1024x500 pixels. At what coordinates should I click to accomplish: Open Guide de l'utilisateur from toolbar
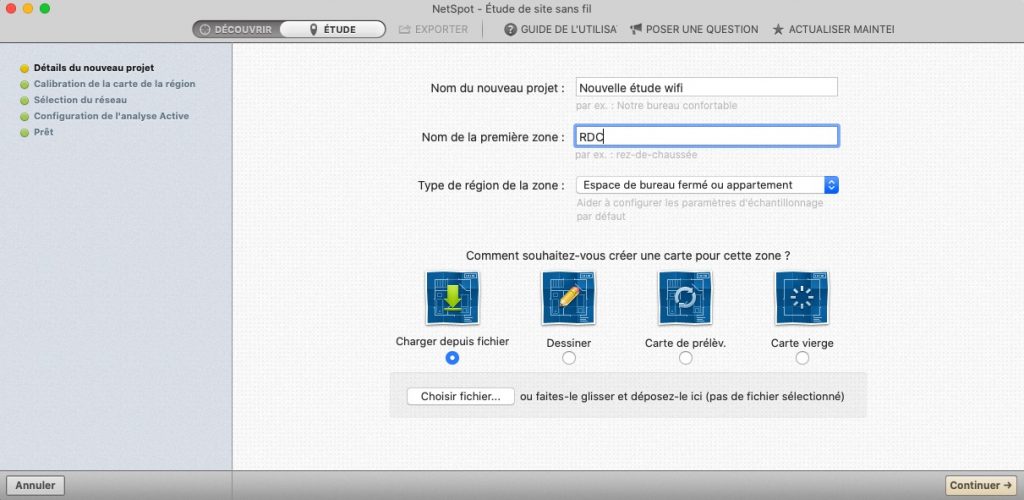click(x=560, y=29)
